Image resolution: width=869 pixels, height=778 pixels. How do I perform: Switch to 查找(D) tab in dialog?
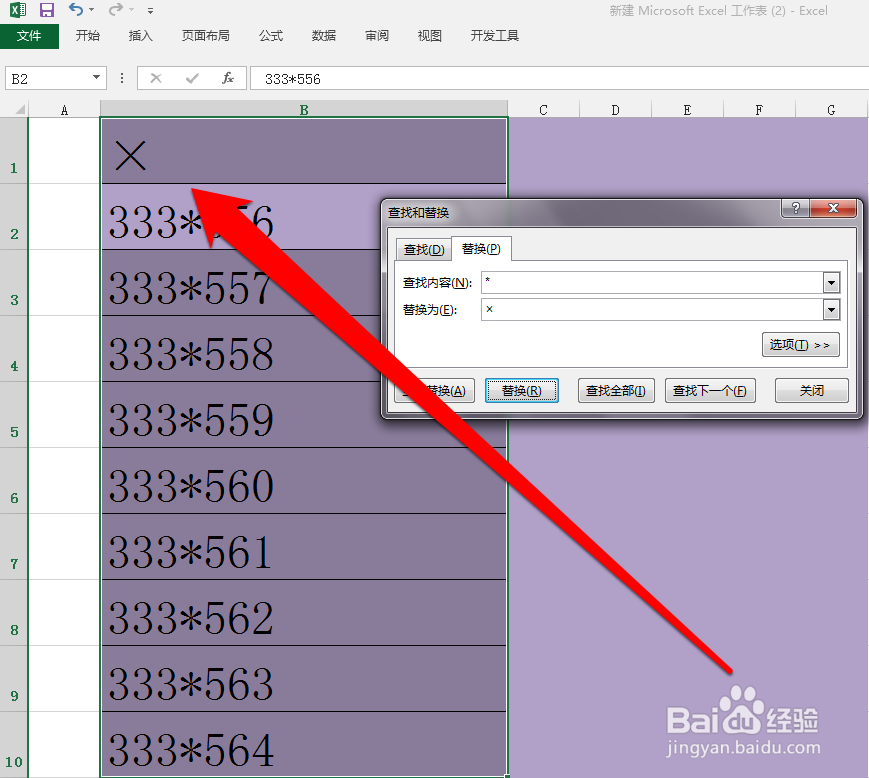click(424, 249)
